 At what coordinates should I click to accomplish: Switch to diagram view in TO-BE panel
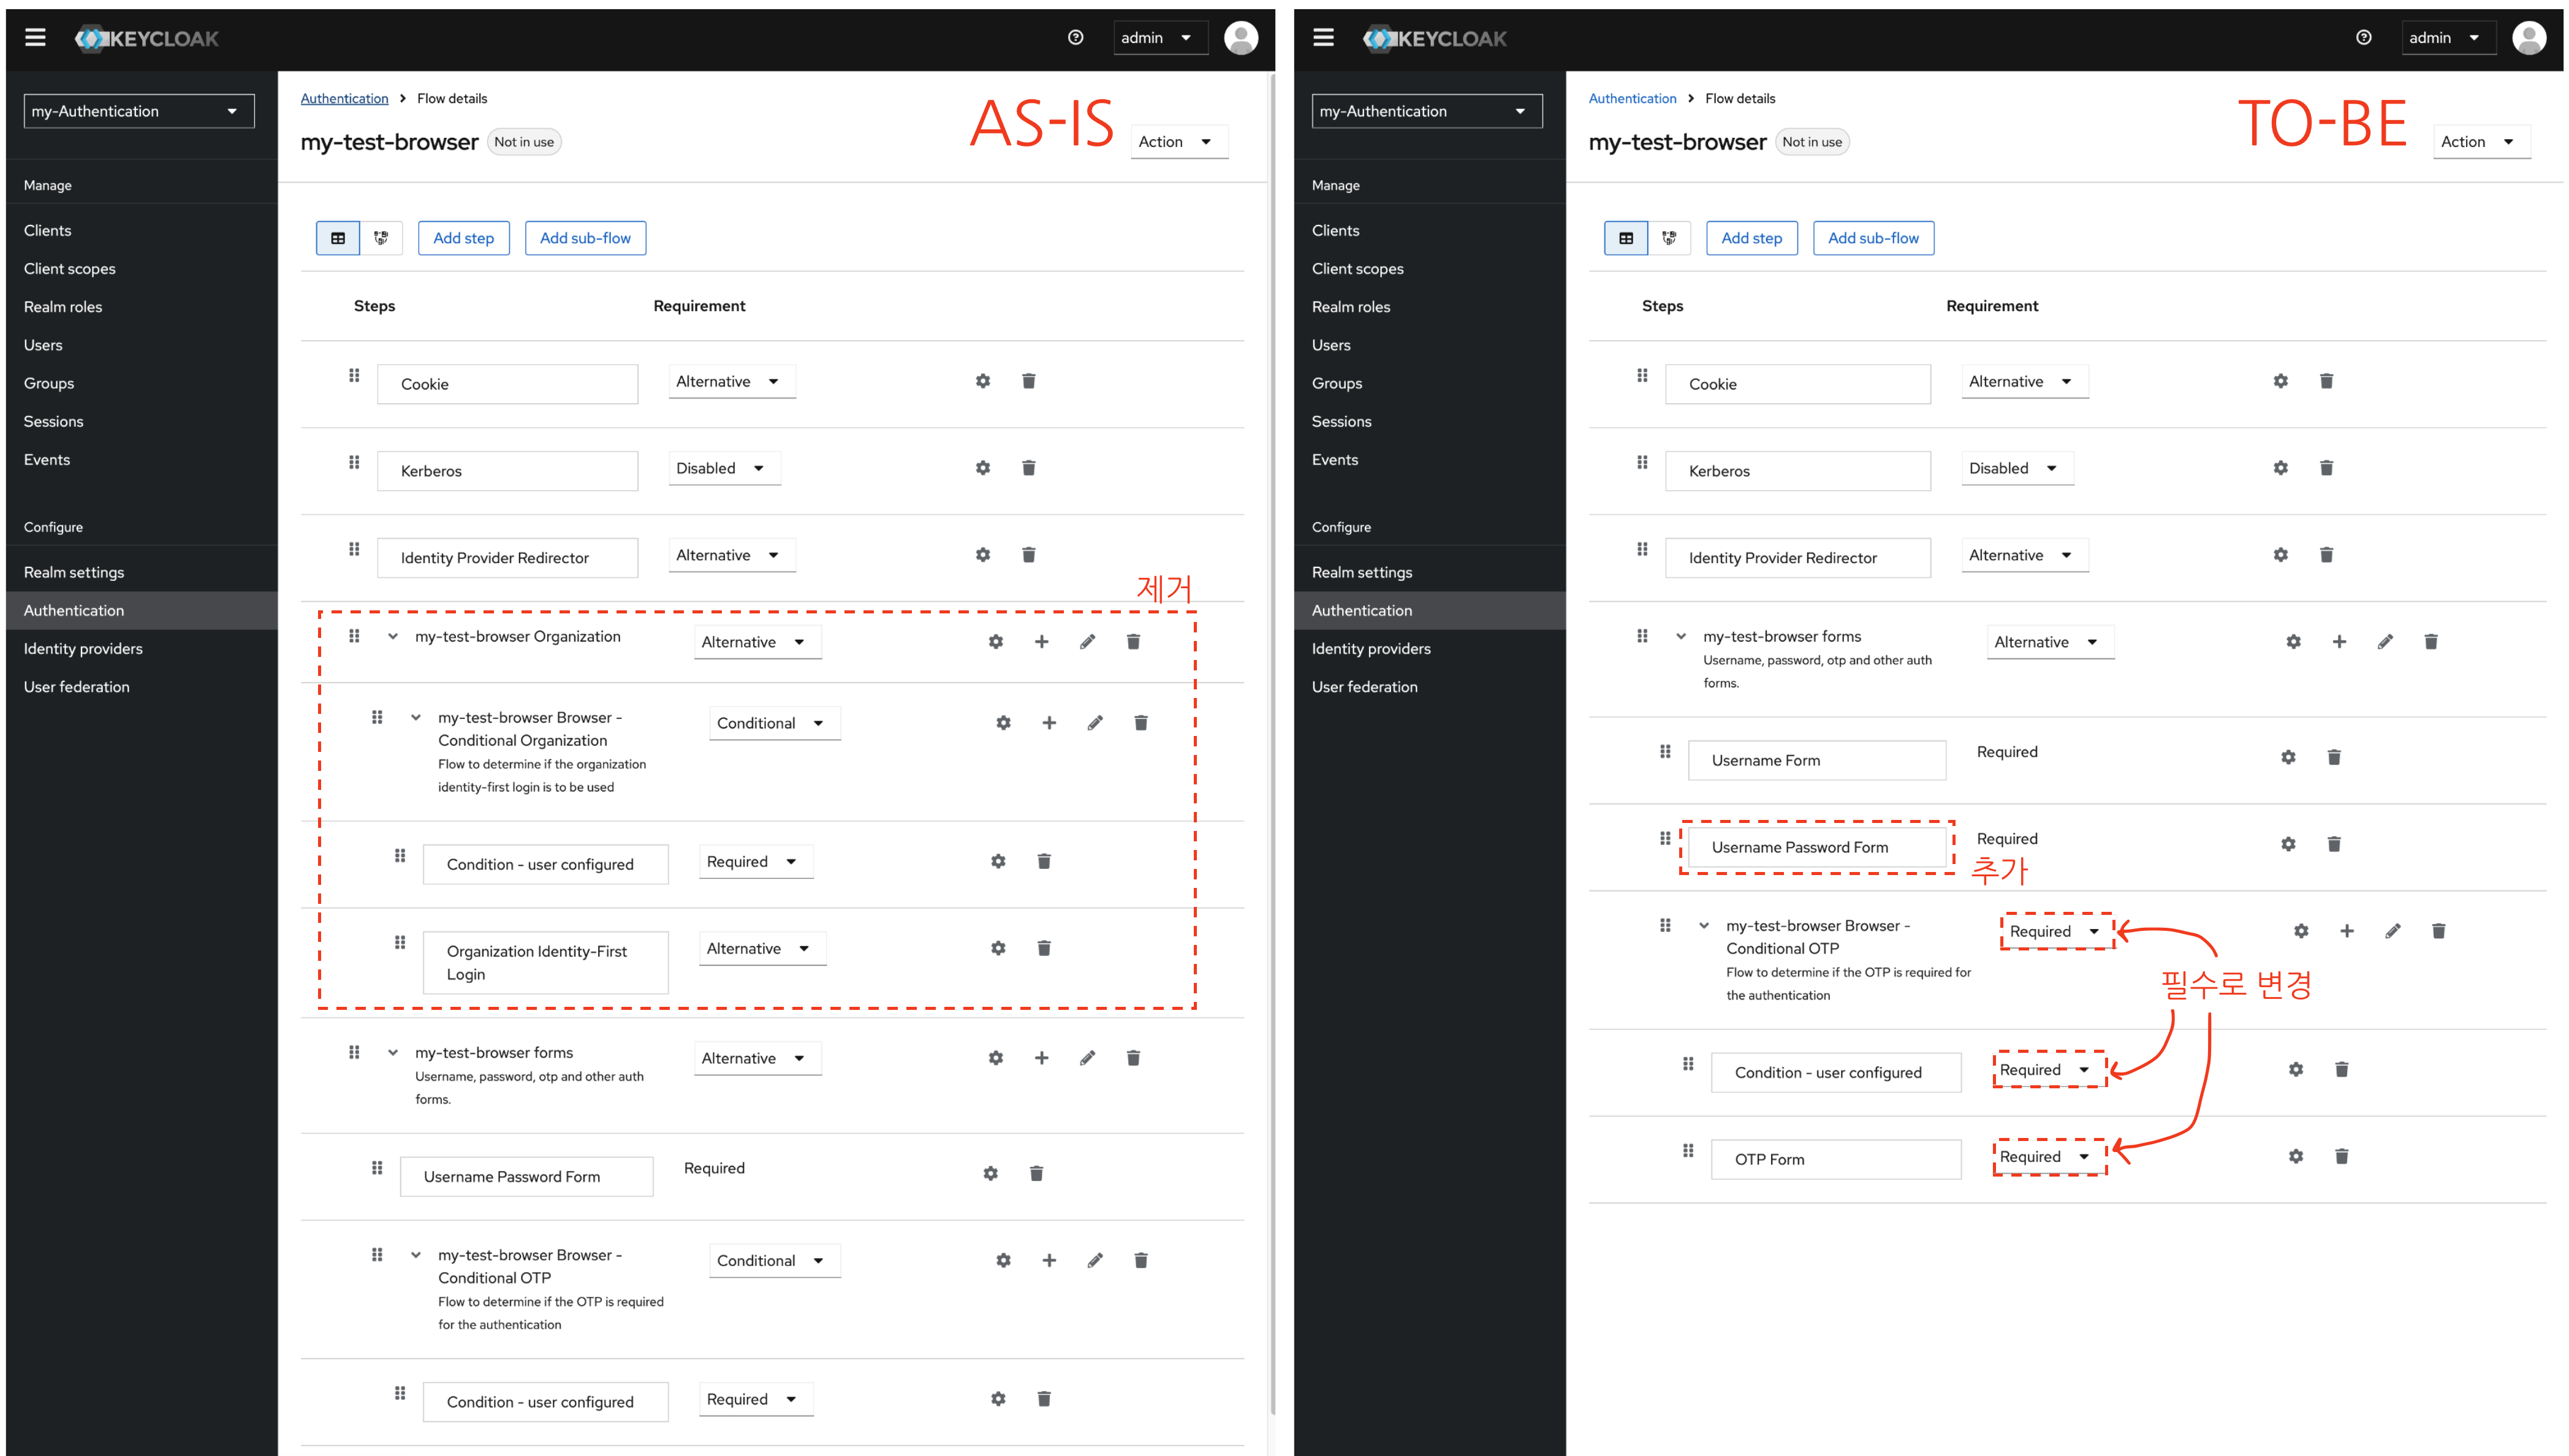[1669, 238]
